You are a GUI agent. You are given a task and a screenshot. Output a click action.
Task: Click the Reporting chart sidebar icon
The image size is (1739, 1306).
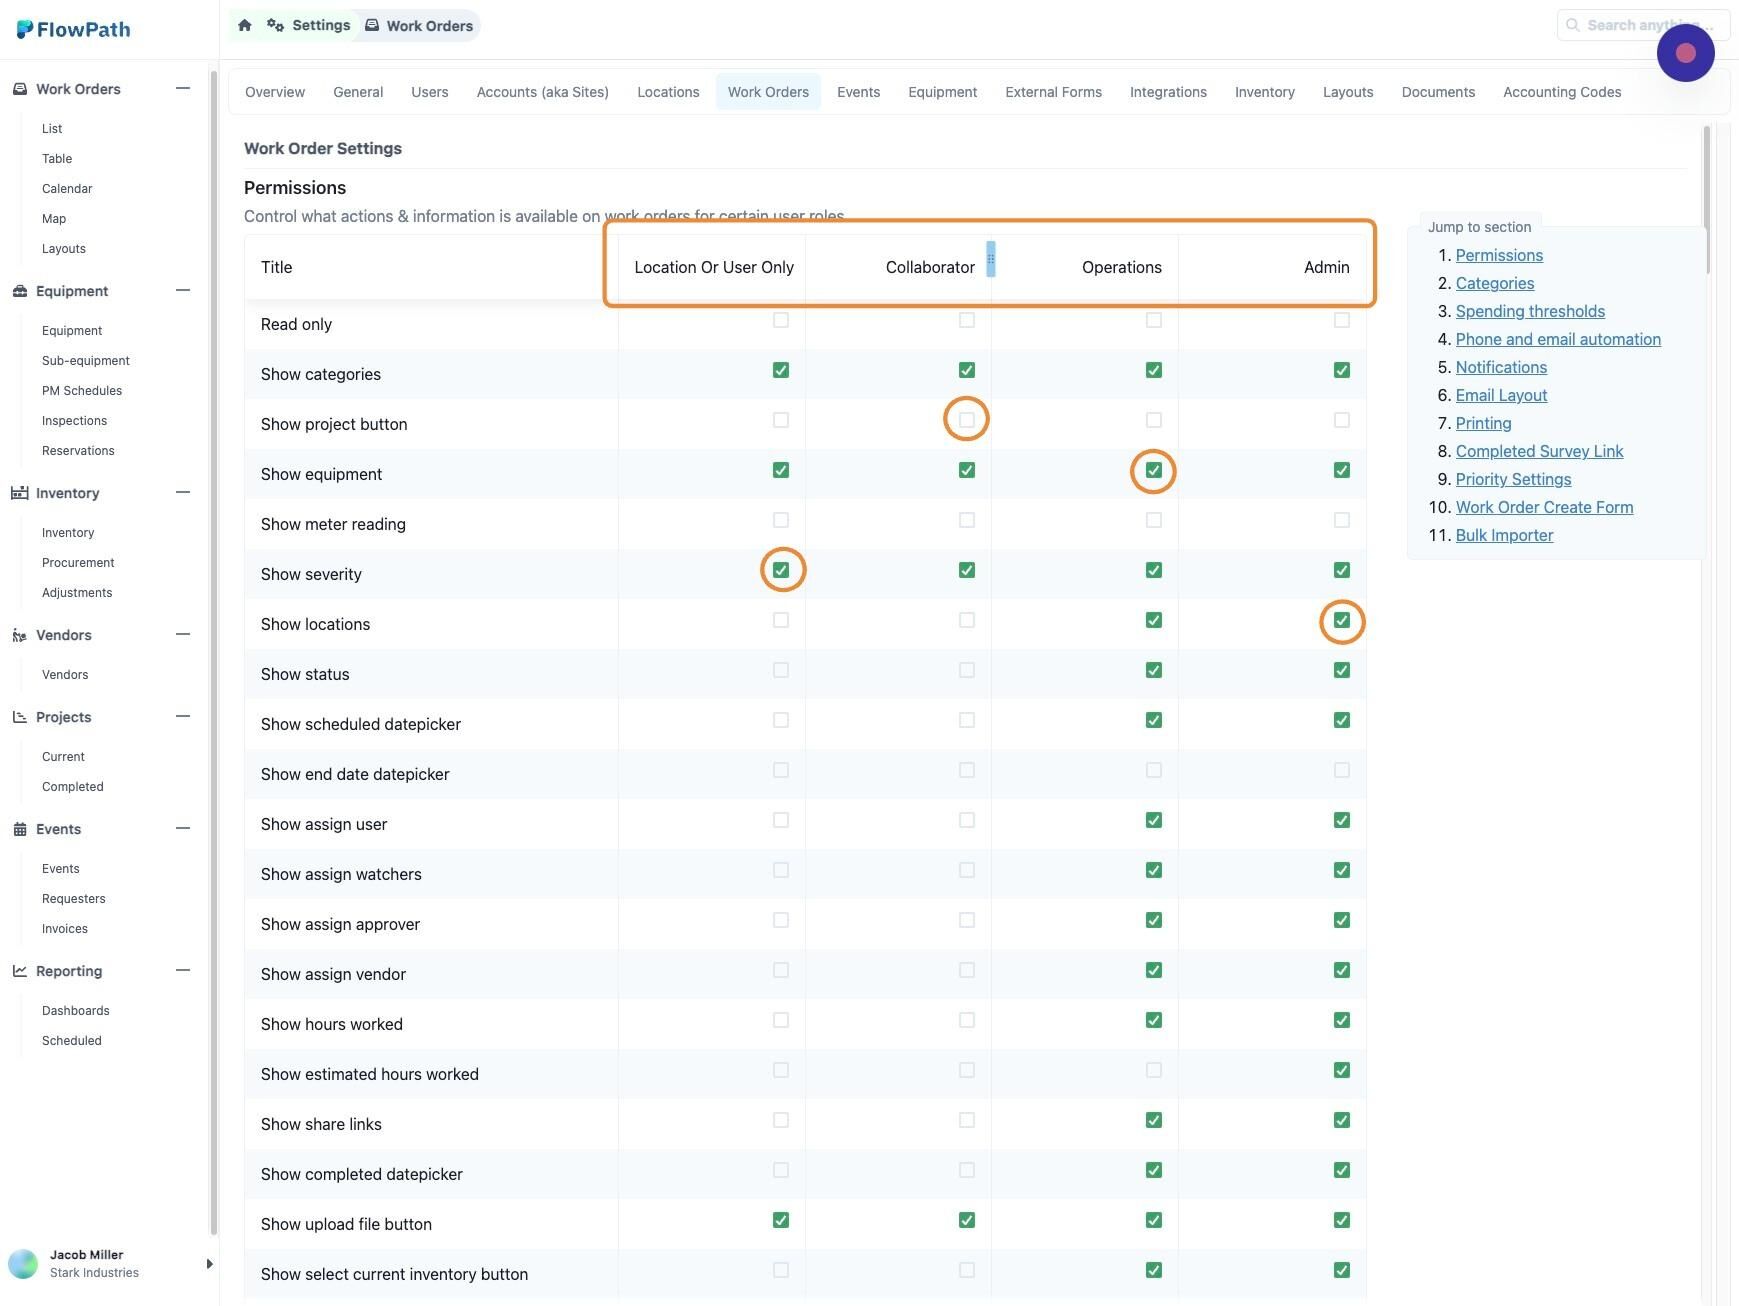(x=20, y=971)
